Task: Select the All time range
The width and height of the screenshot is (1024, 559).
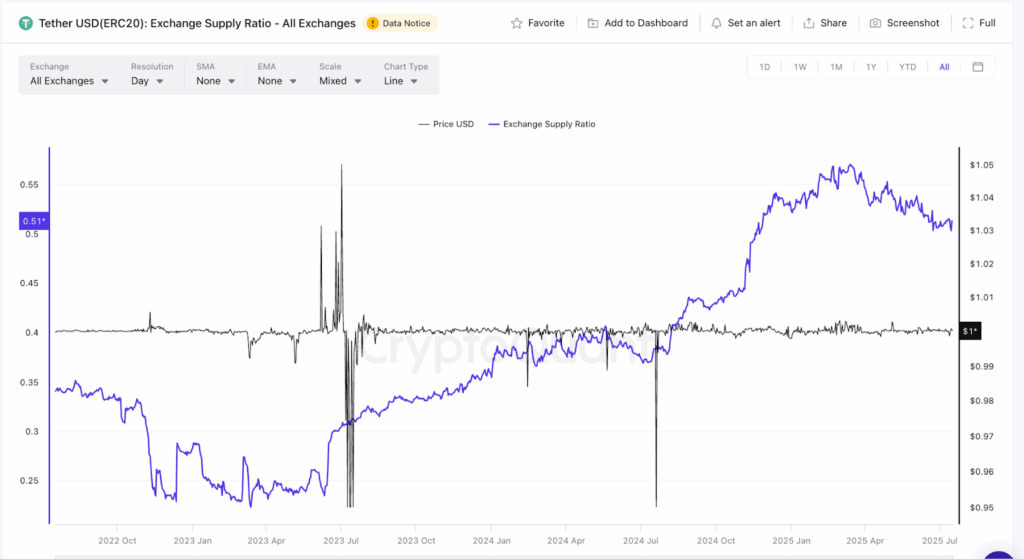Action: tap(944, 67)
